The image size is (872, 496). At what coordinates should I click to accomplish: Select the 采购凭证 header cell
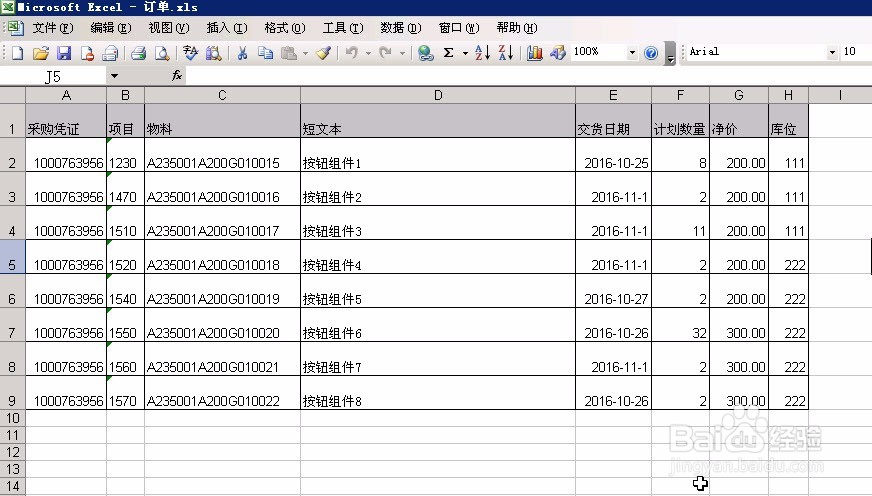pos(66,121)
